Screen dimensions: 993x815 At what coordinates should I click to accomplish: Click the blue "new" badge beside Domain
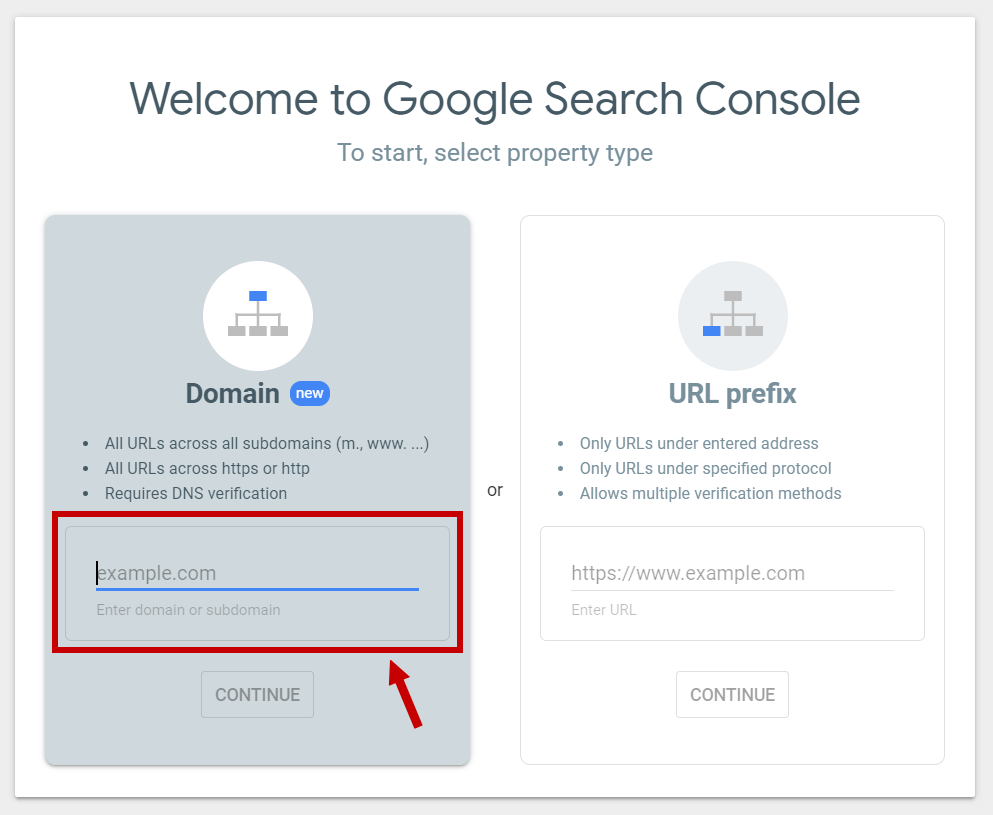(x=310, y=393)
